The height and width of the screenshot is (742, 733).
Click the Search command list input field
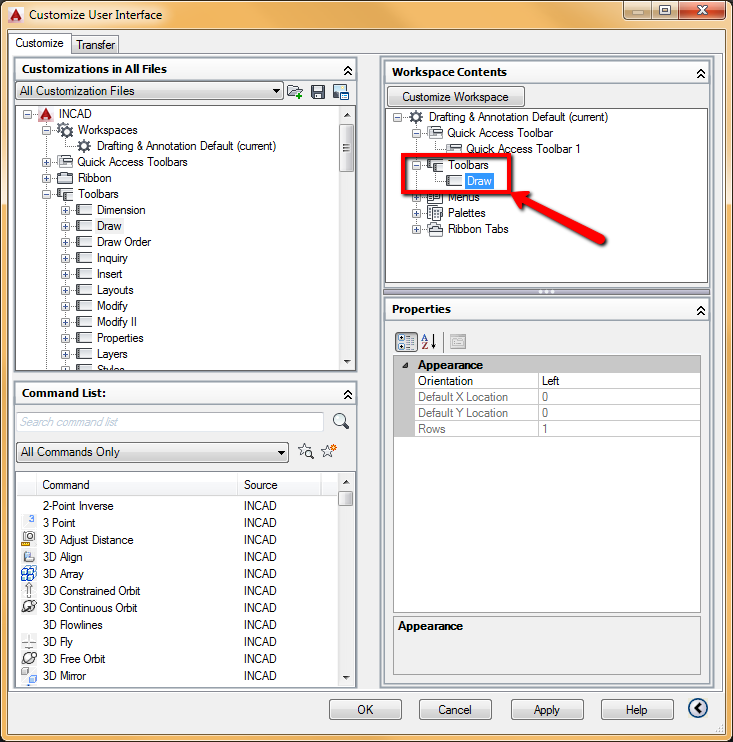pos(170,422)
